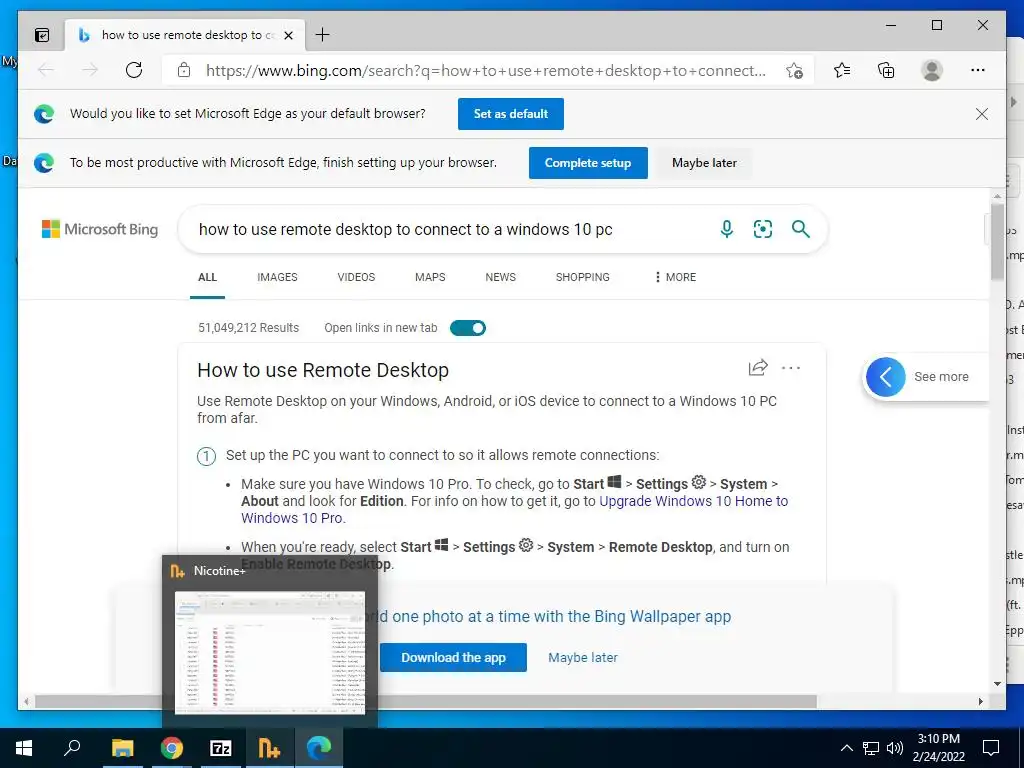Viewport: 1024px width, 768px height.
Task: Share the Remote Desktop answer card
Action: point(758,368)
